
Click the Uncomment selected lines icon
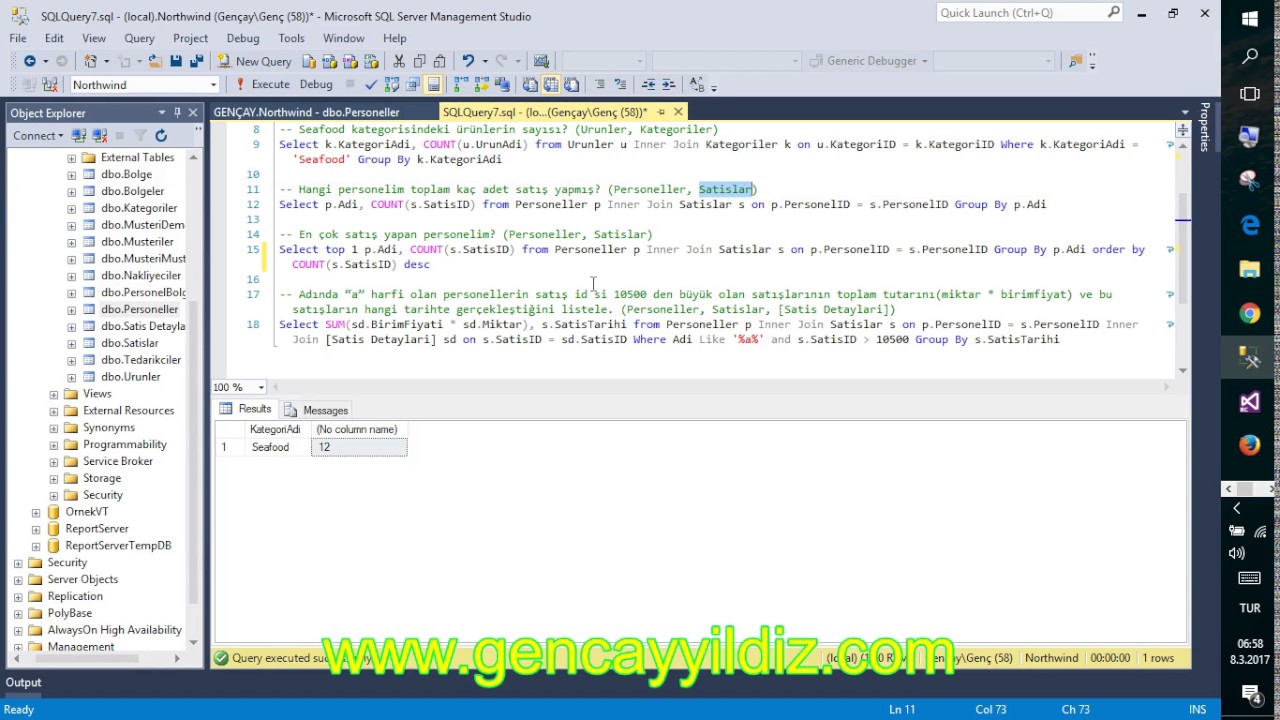coord(620,85)
